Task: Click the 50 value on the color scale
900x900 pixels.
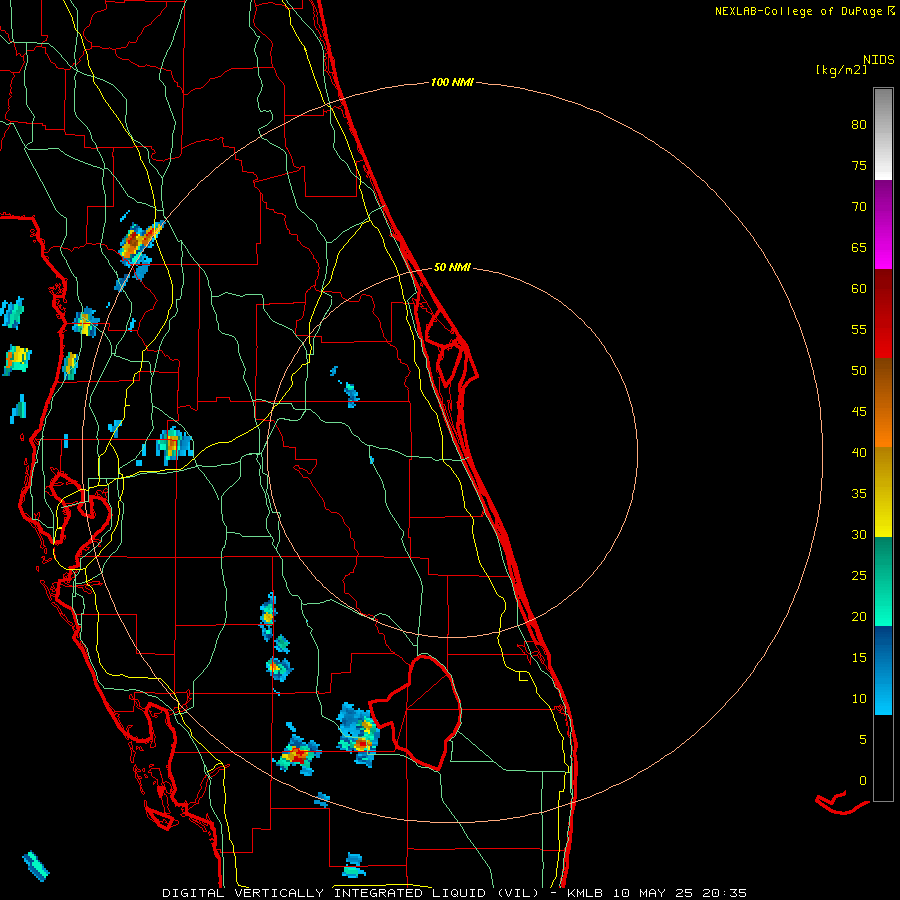Action: tap(859, 370)
